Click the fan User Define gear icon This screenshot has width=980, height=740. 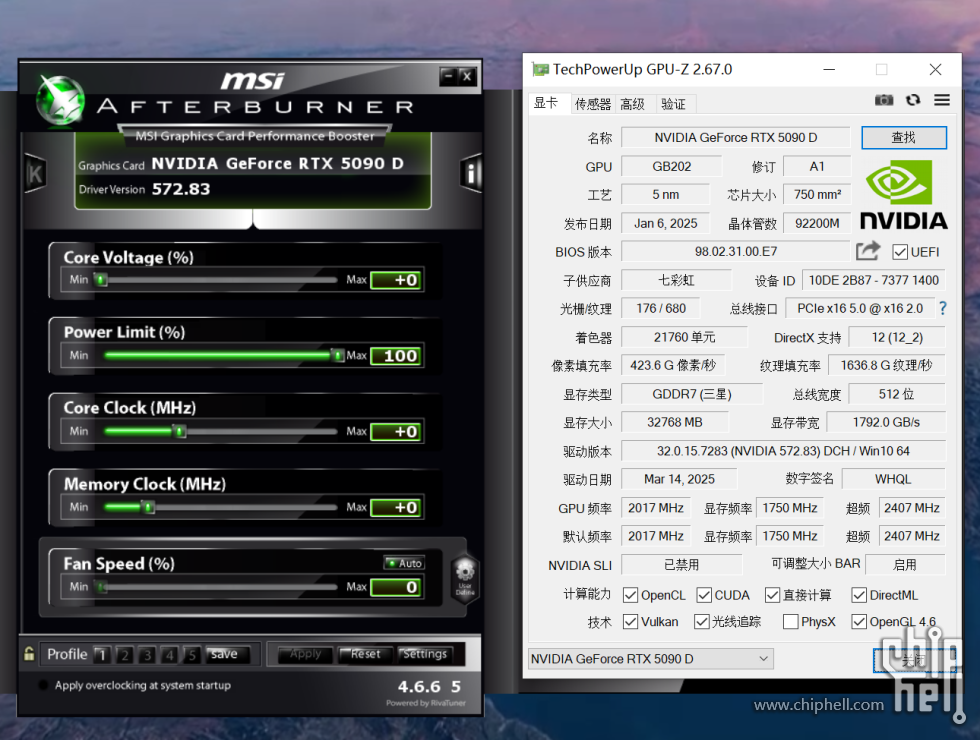(x=465, y=576)
